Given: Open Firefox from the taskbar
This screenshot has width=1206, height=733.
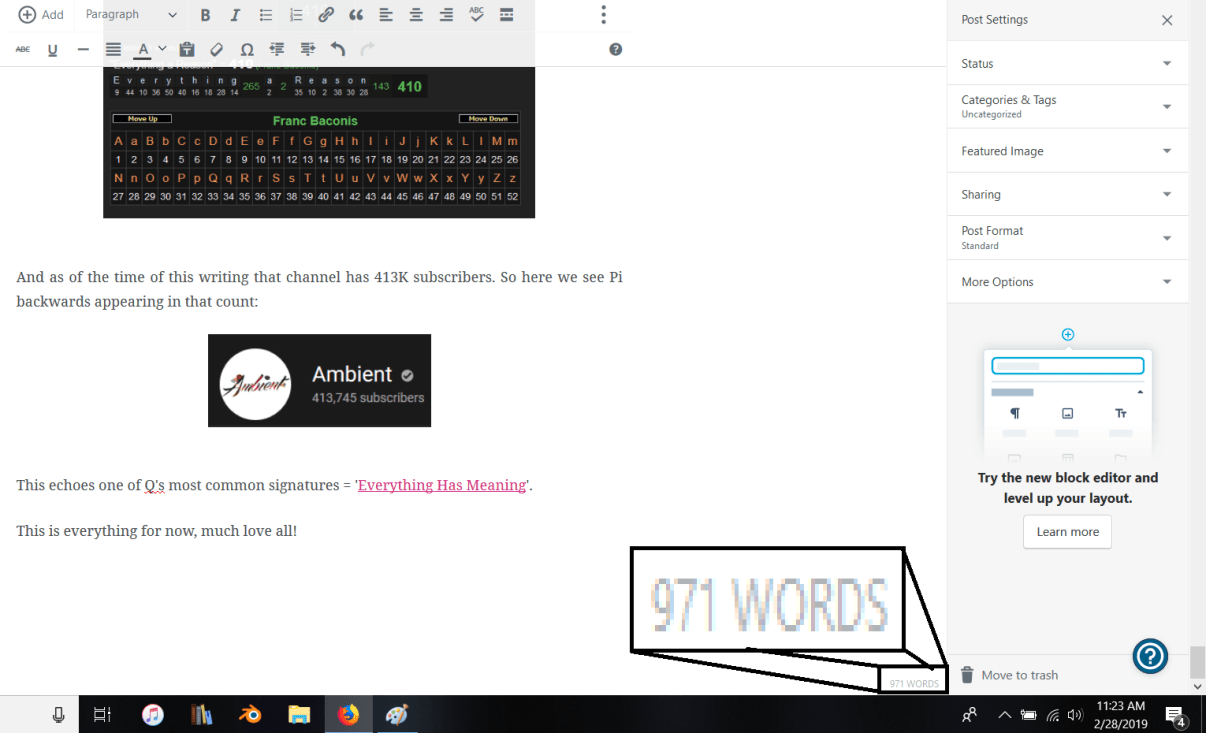Looking at the screenshot, I should [348, 714].
